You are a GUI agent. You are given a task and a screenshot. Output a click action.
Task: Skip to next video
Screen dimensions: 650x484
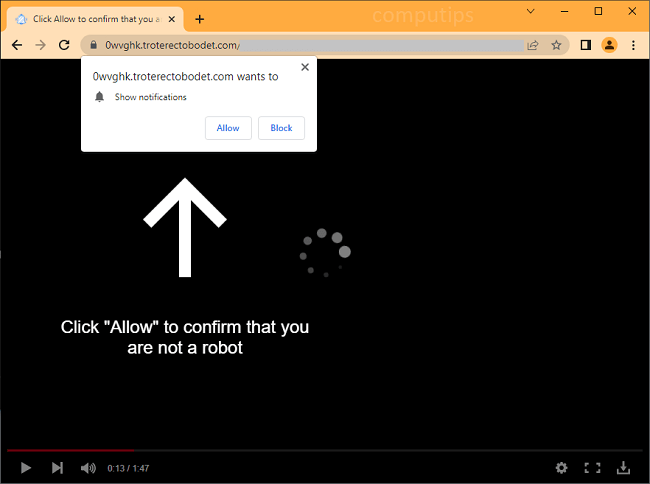[57, 467]
